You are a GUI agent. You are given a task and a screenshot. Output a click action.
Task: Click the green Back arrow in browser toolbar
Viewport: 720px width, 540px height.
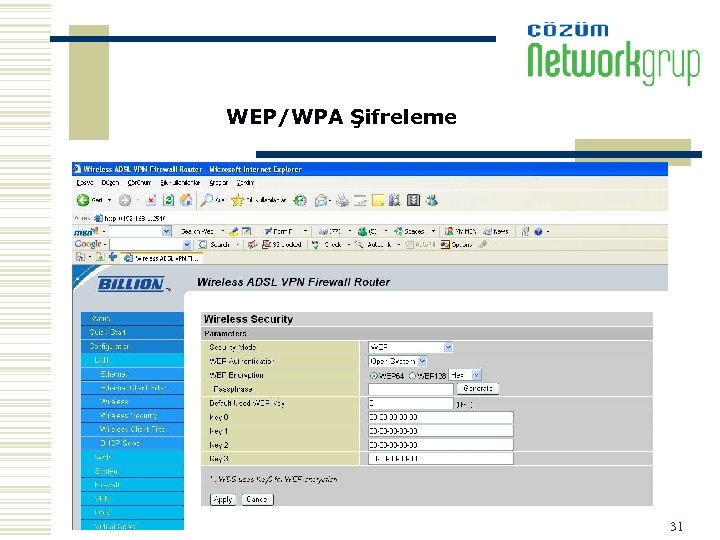pyautogui.click(x=83, y=200)
